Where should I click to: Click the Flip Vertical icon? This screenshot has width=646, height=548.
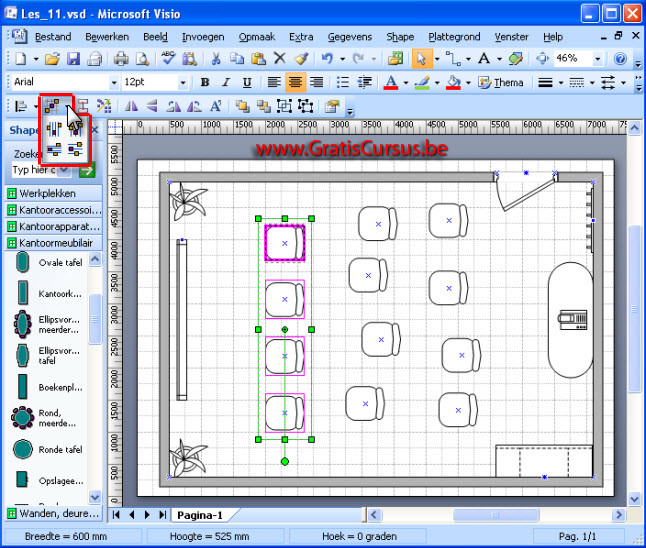coord(152,106)
